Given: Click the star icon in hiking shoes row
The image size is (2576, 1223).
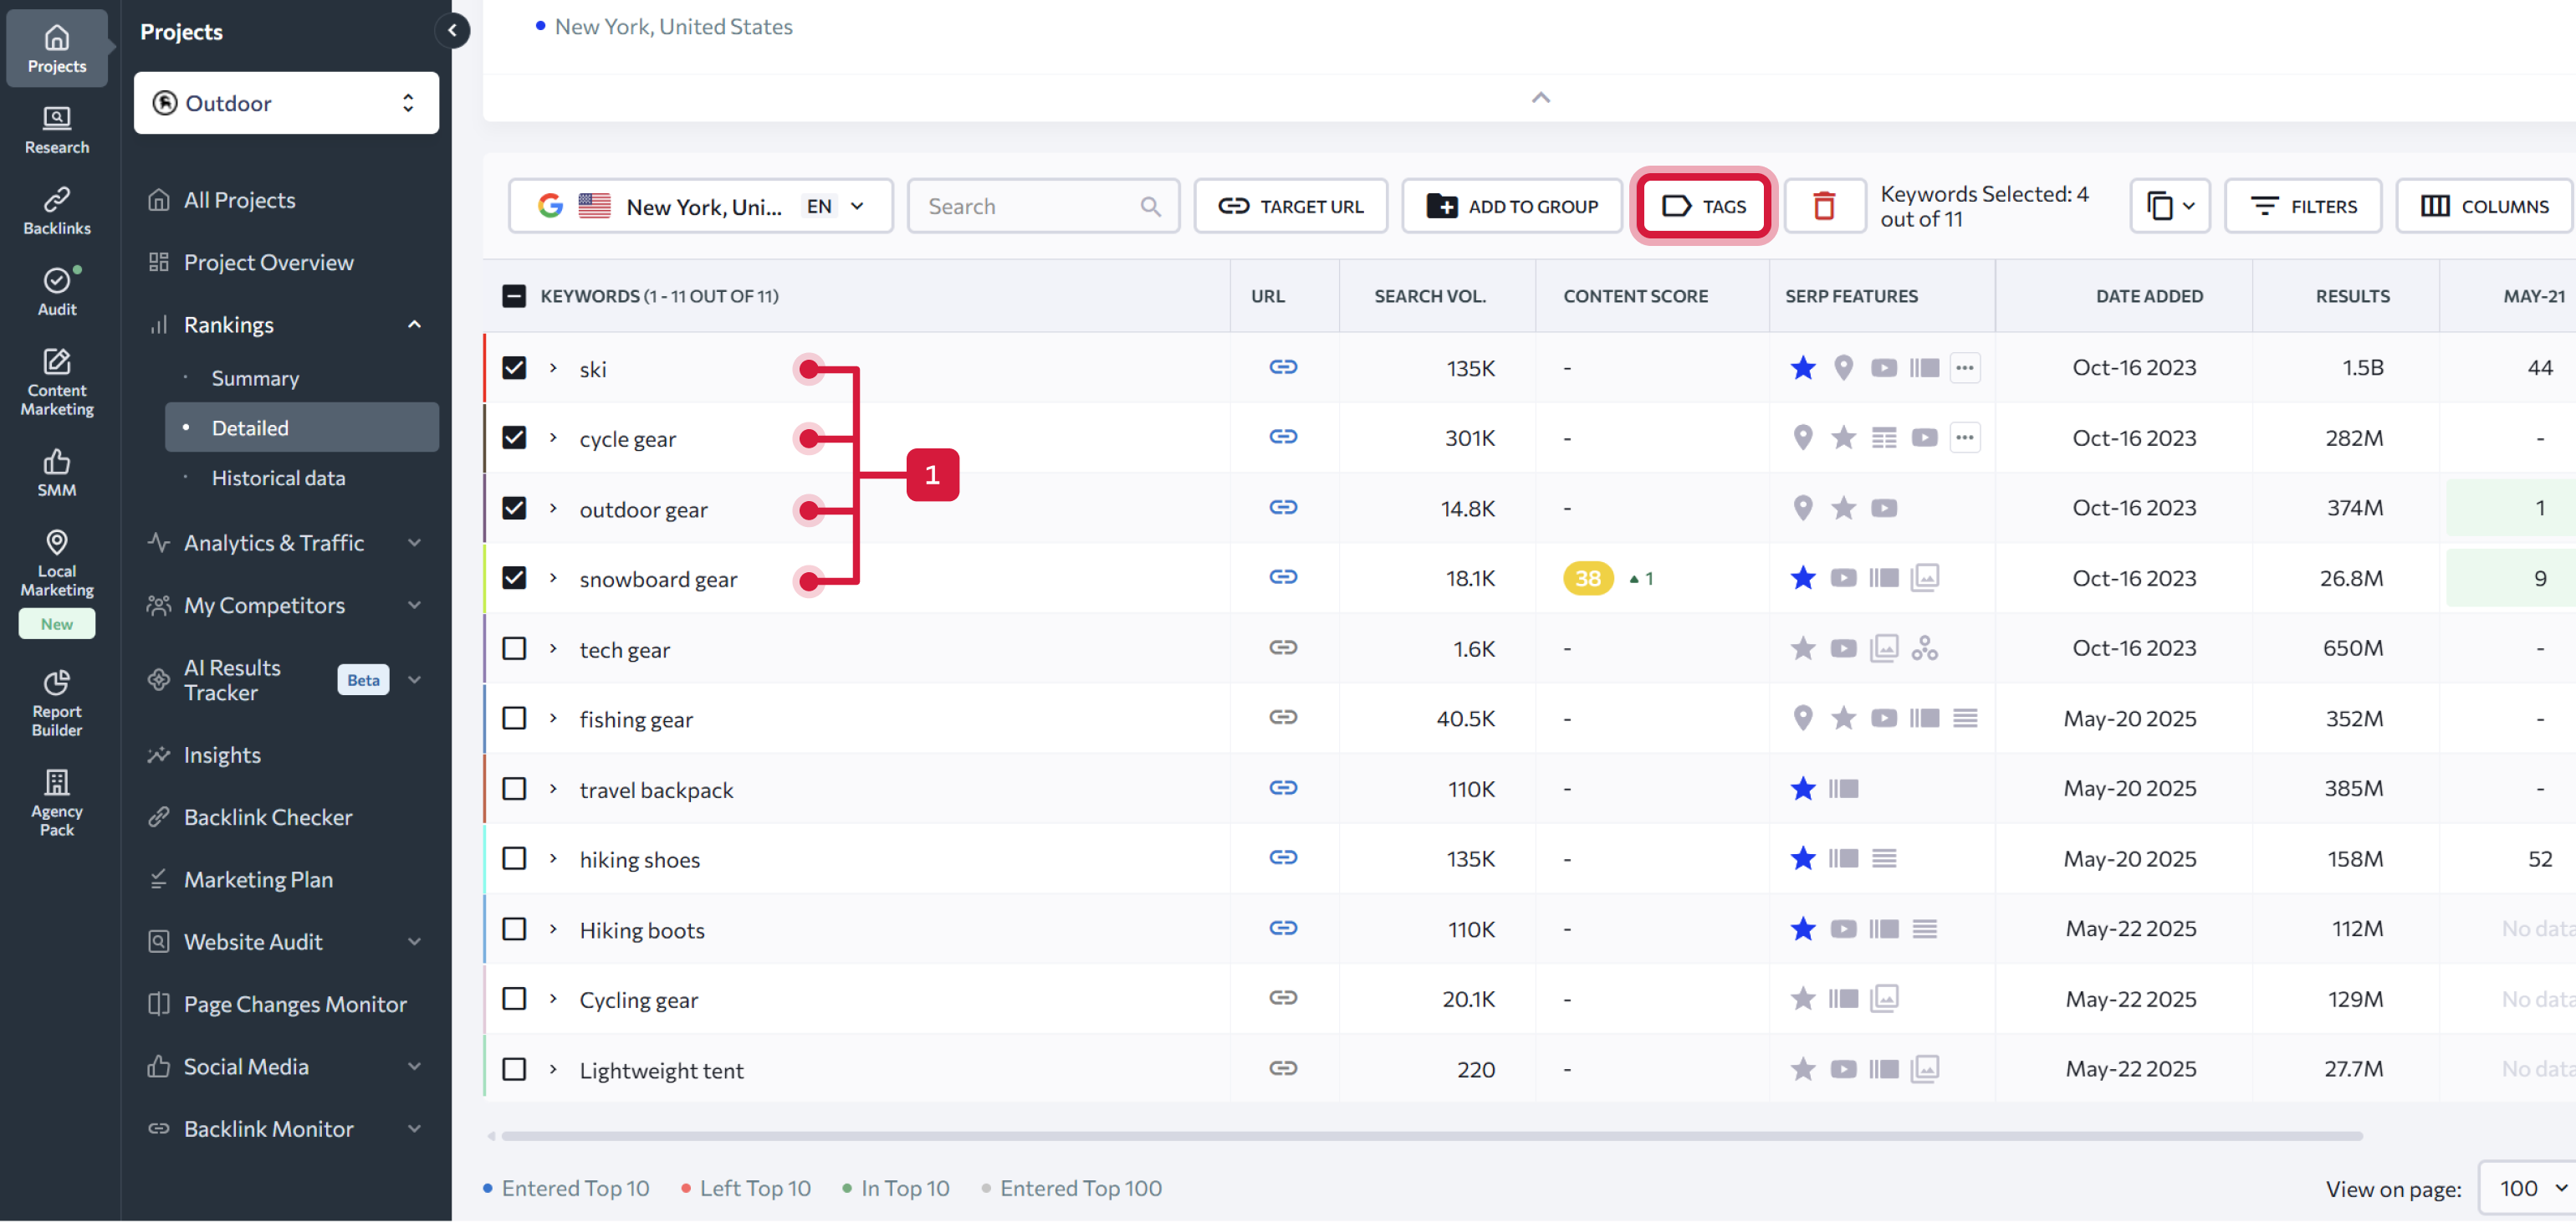Looking at the screenshot, I should (1803, 859).
